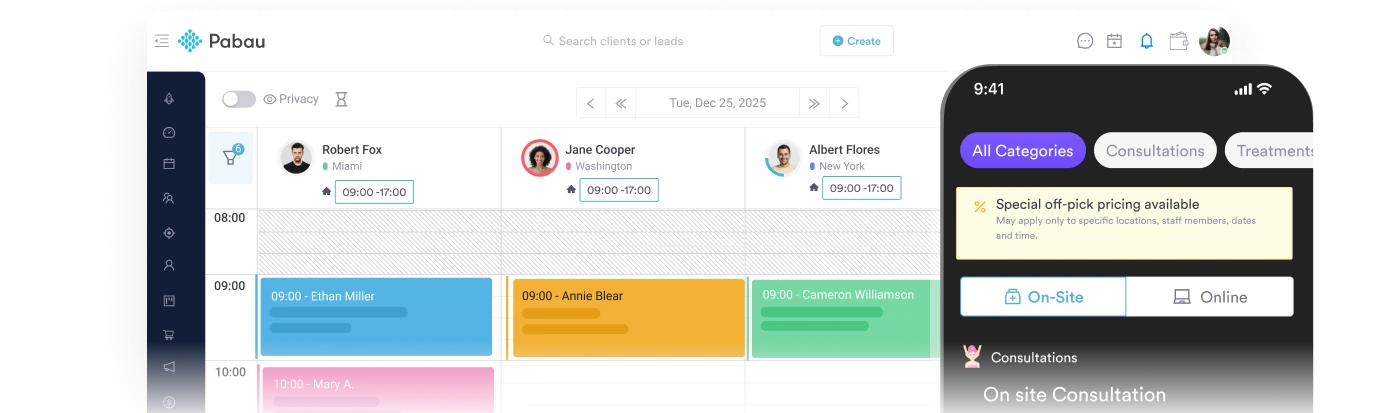Open date picker Tue, Dec 25, 2025

tap(718, 103)
